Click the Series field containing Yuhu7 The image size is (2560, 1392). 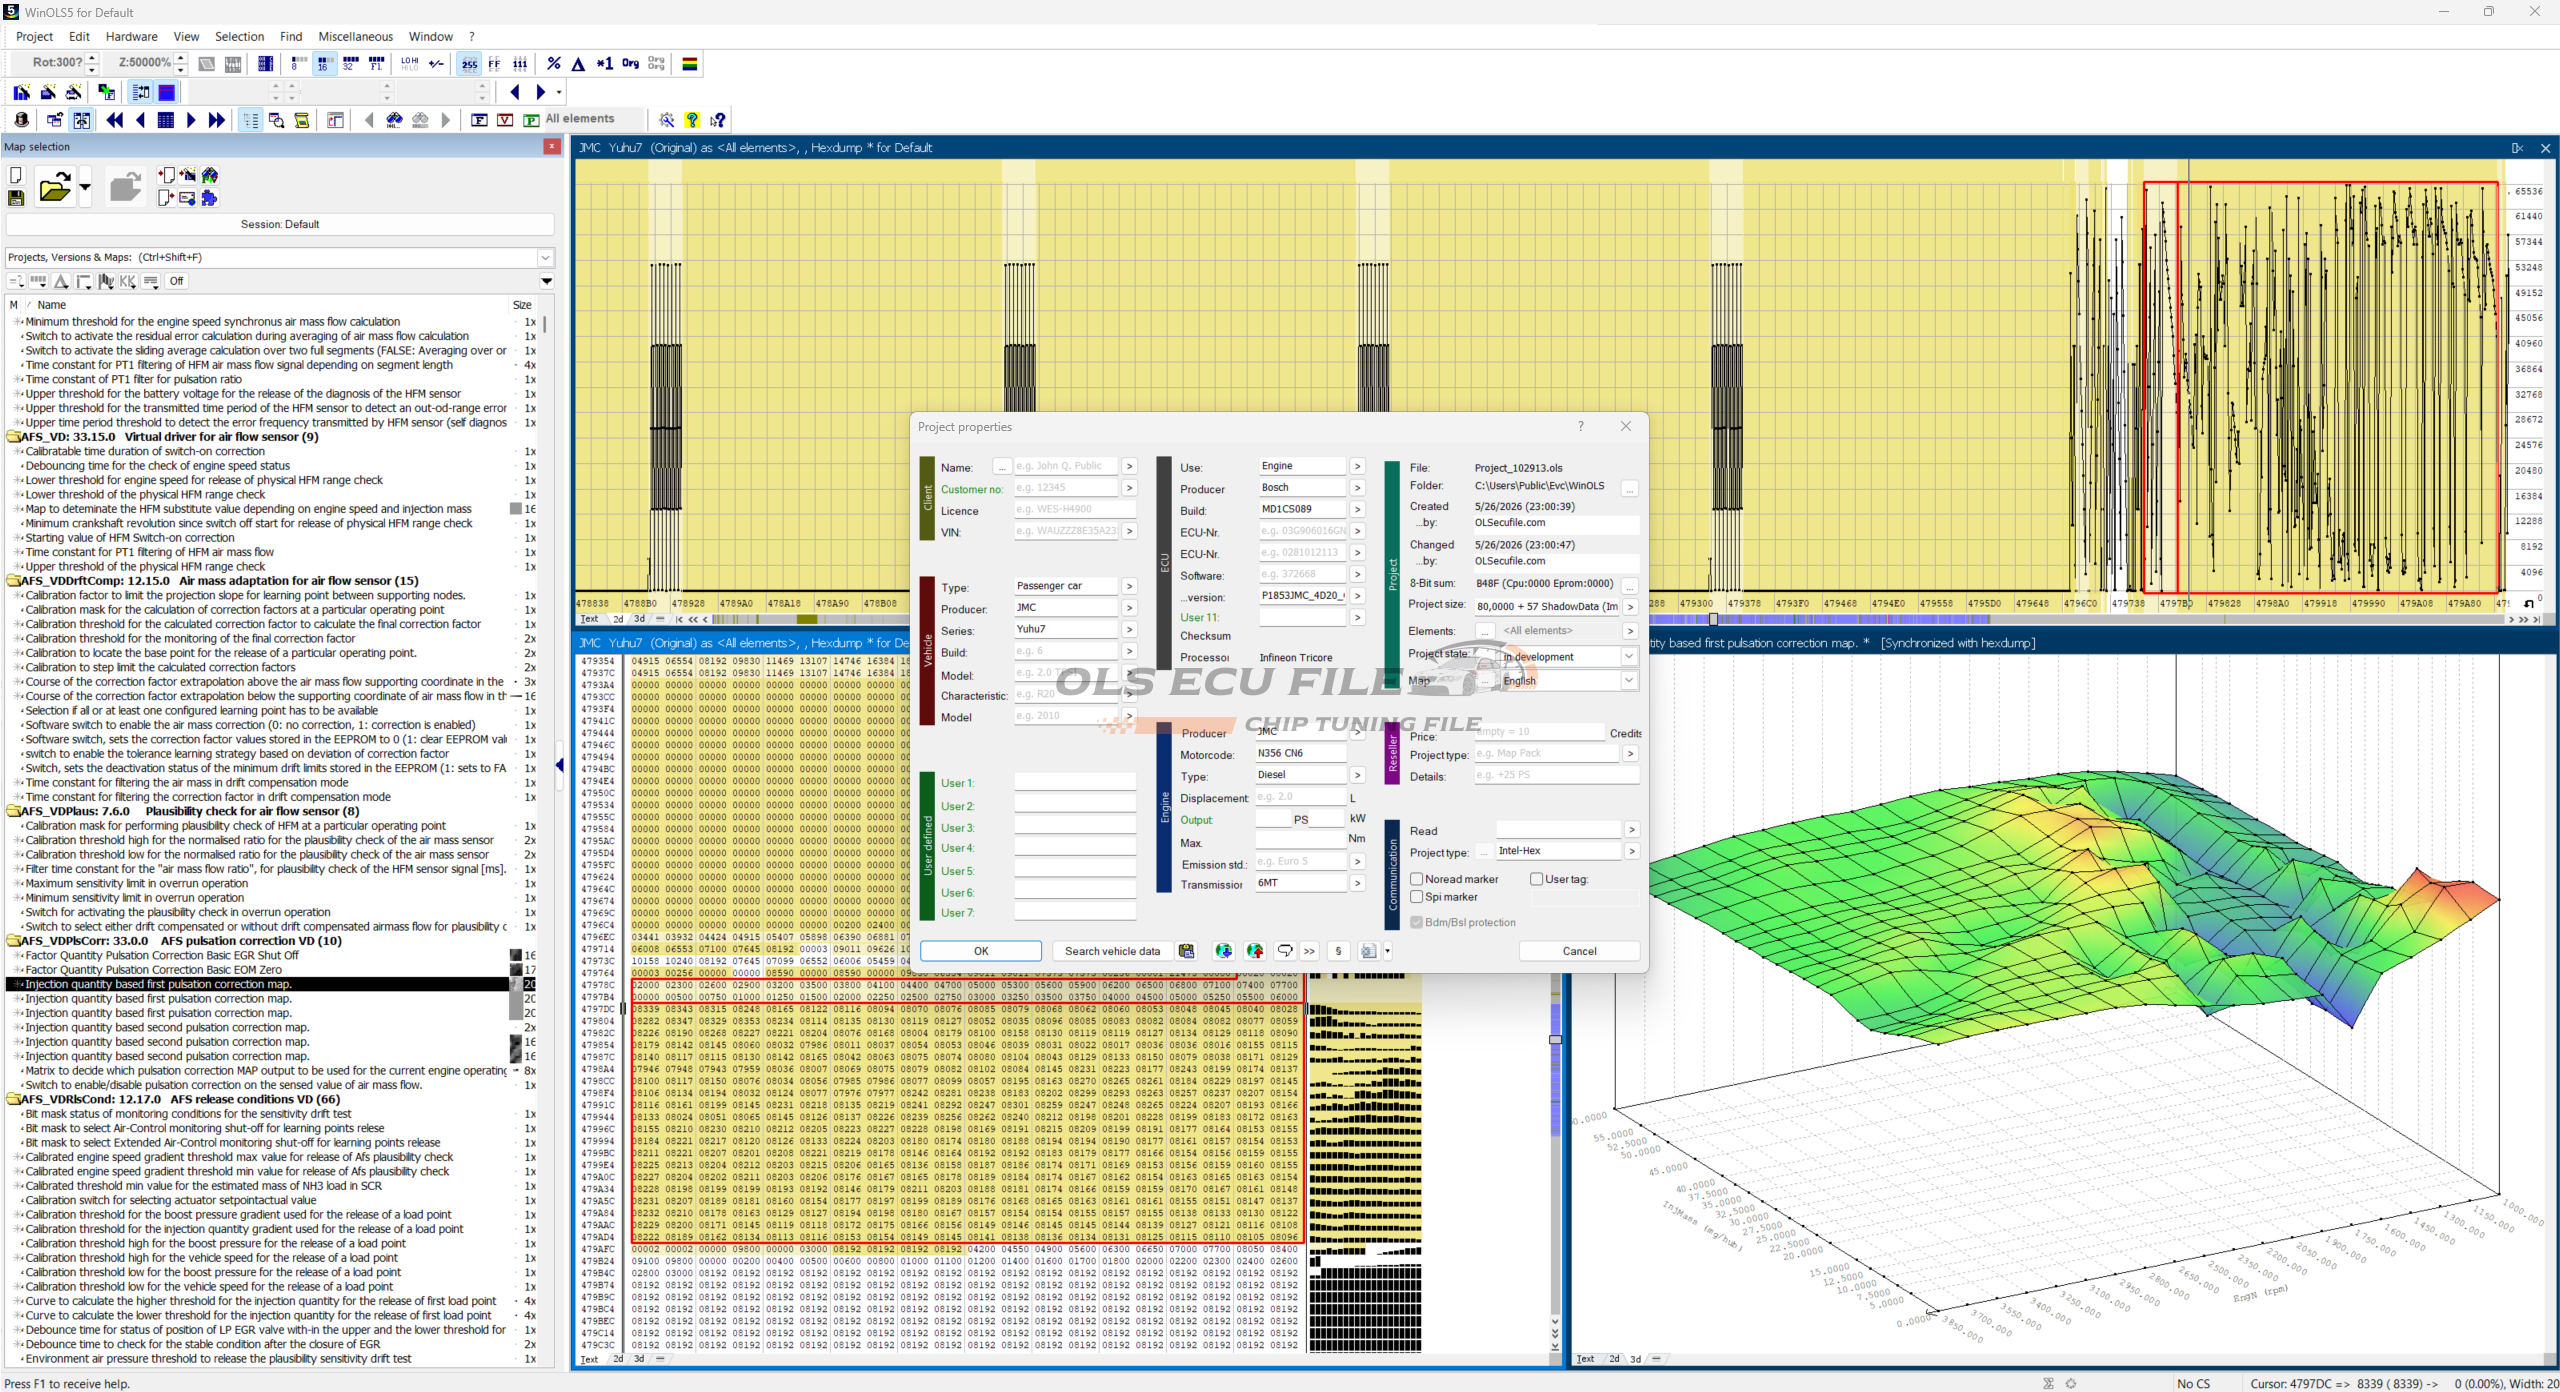click(x=1065, y=629)
